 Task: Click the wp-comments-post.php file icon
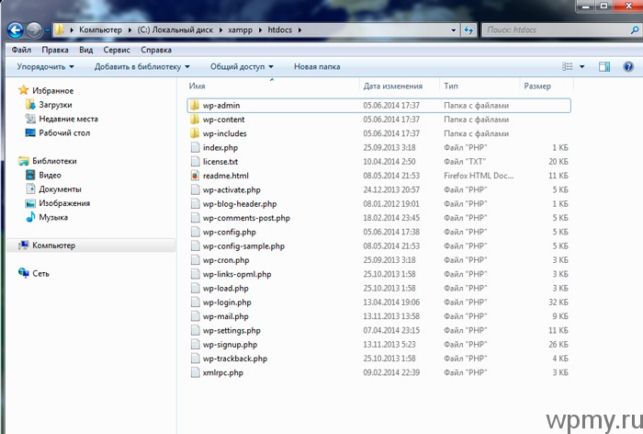coord(195,218)
